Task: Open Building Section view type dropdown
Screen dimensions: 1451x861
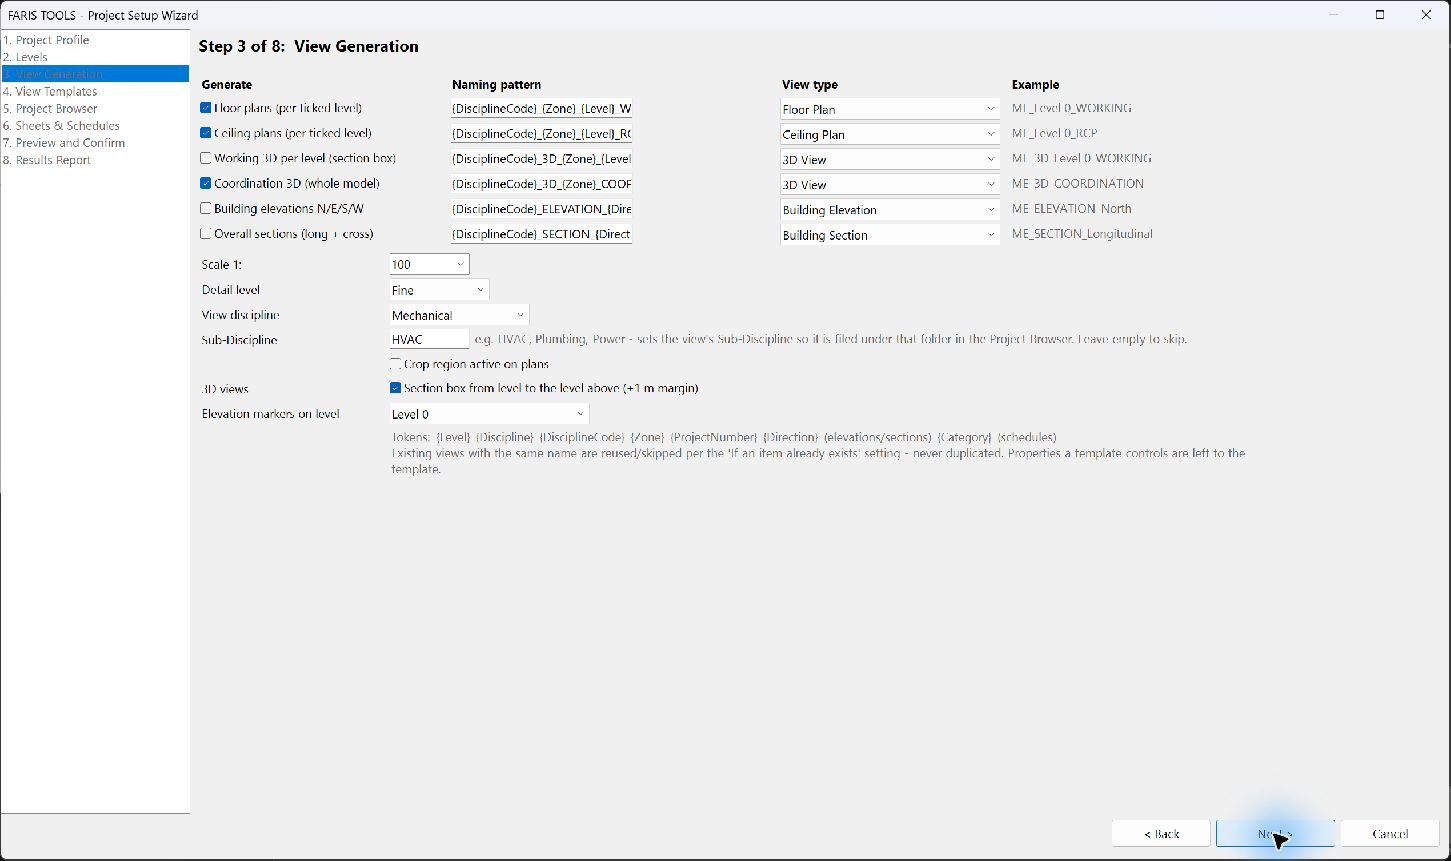Action: pos(890,235)
